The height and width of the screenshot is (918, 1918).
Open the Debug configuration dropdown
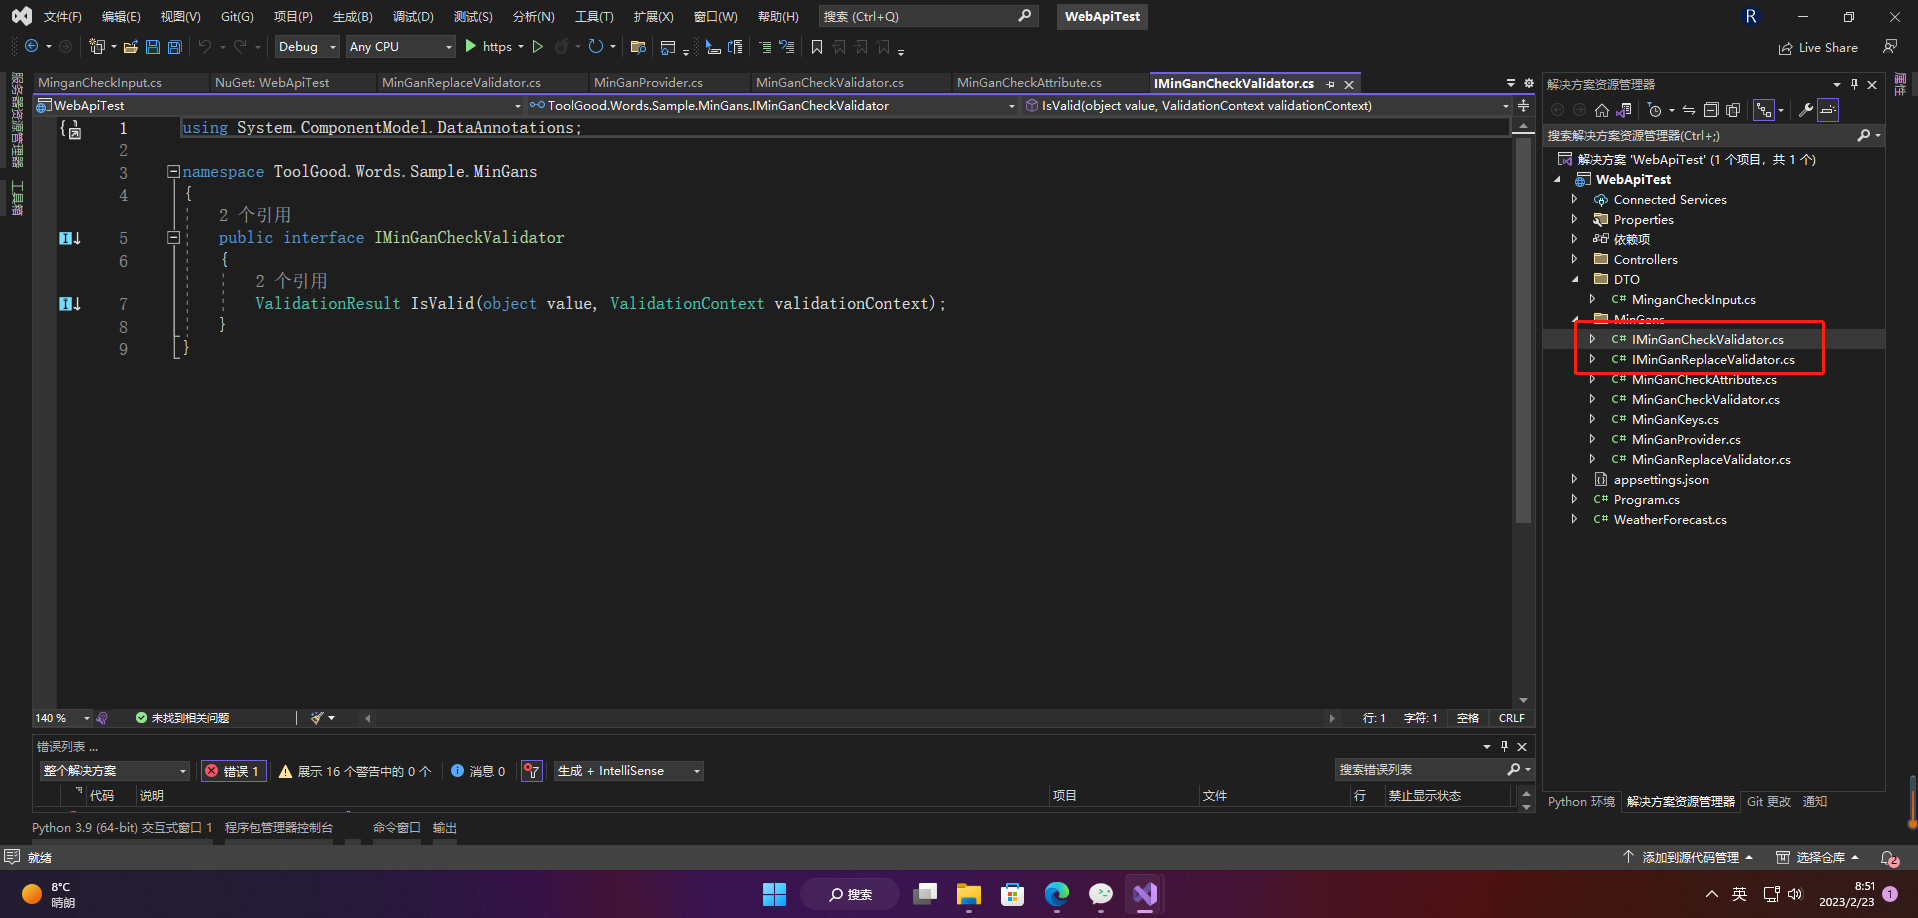coord(307,47)
